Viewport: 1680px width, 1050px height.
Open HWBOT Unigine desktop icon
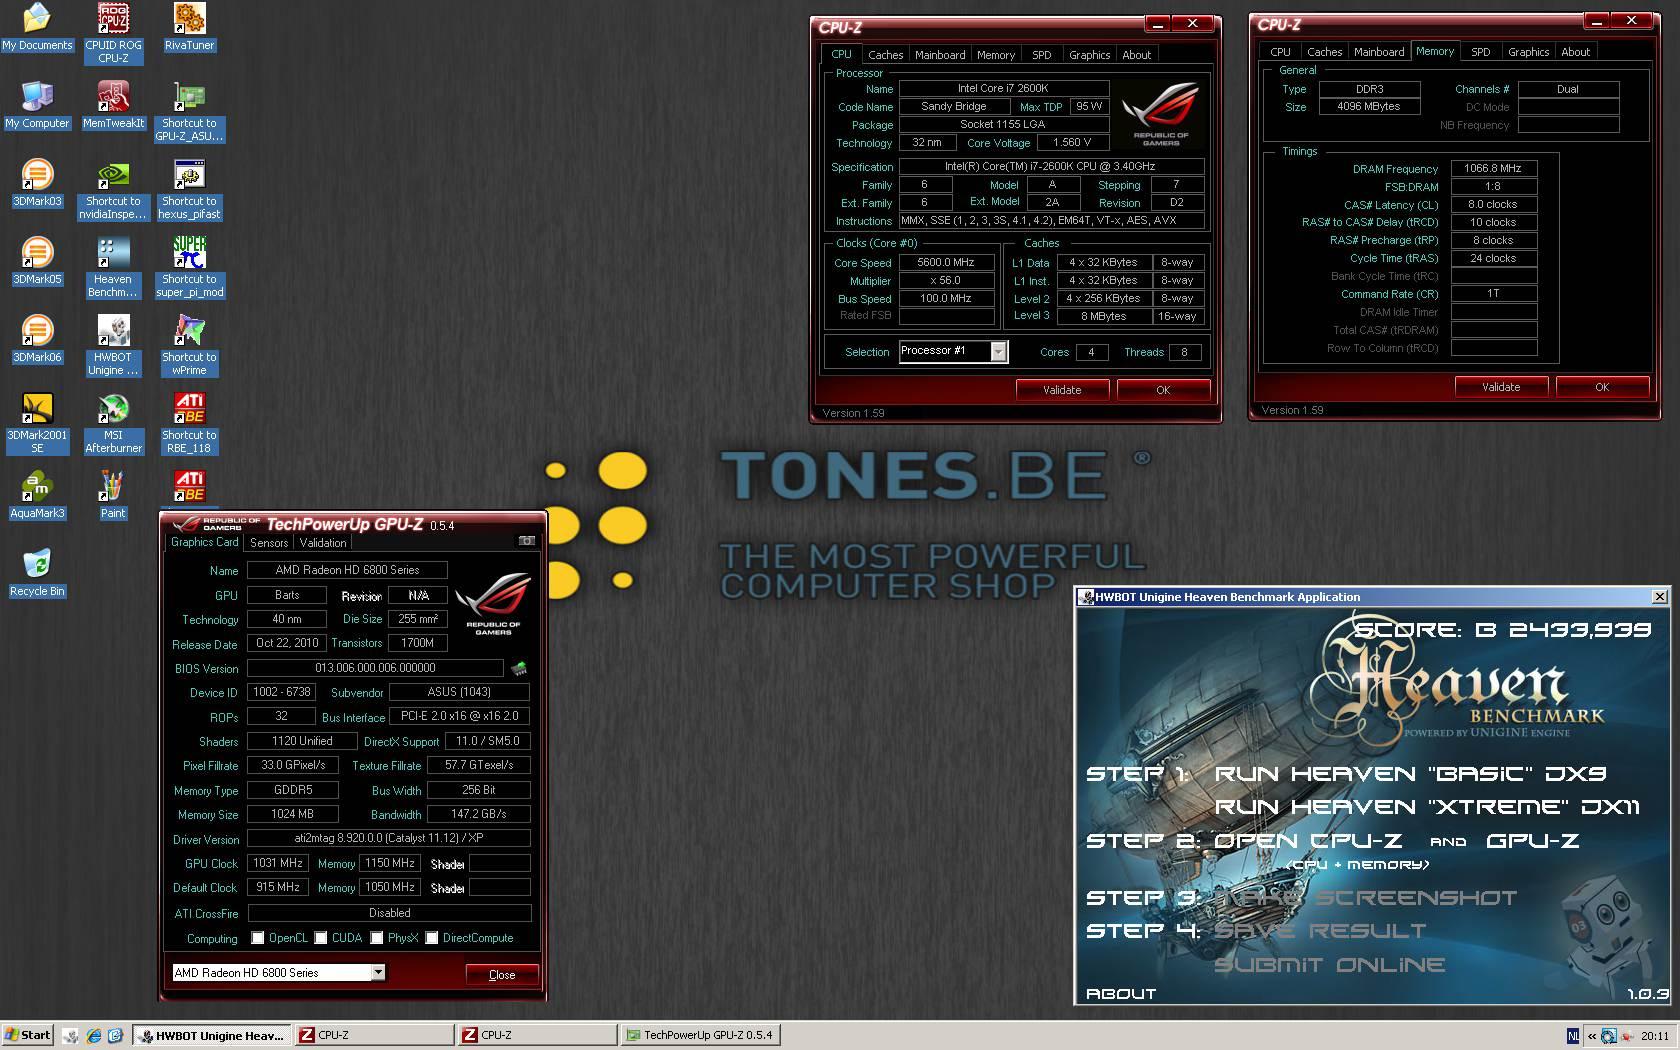pos(113,345)
